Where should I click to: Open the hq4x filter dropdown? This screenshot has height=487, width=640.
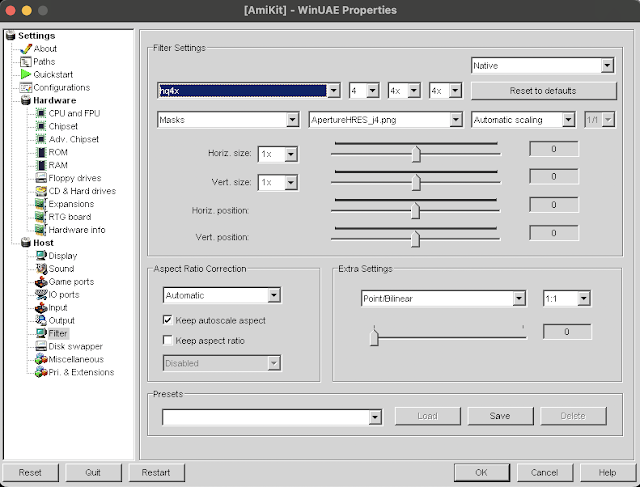tap(333, 91)
